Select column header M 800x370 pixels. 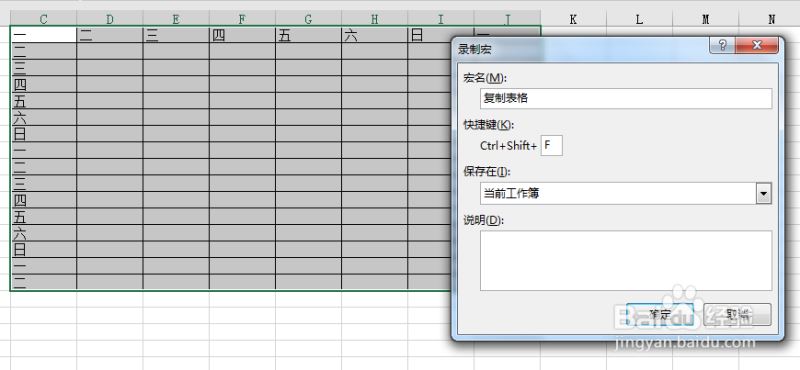point(706,19)
